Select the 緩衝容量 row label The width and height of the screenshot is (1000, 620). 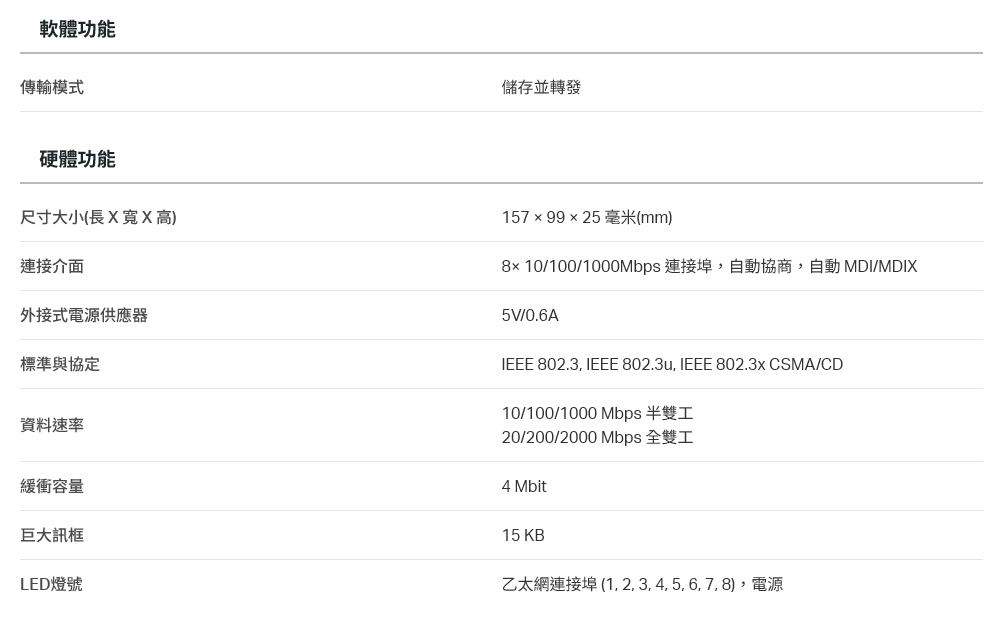tap(52, 487)
